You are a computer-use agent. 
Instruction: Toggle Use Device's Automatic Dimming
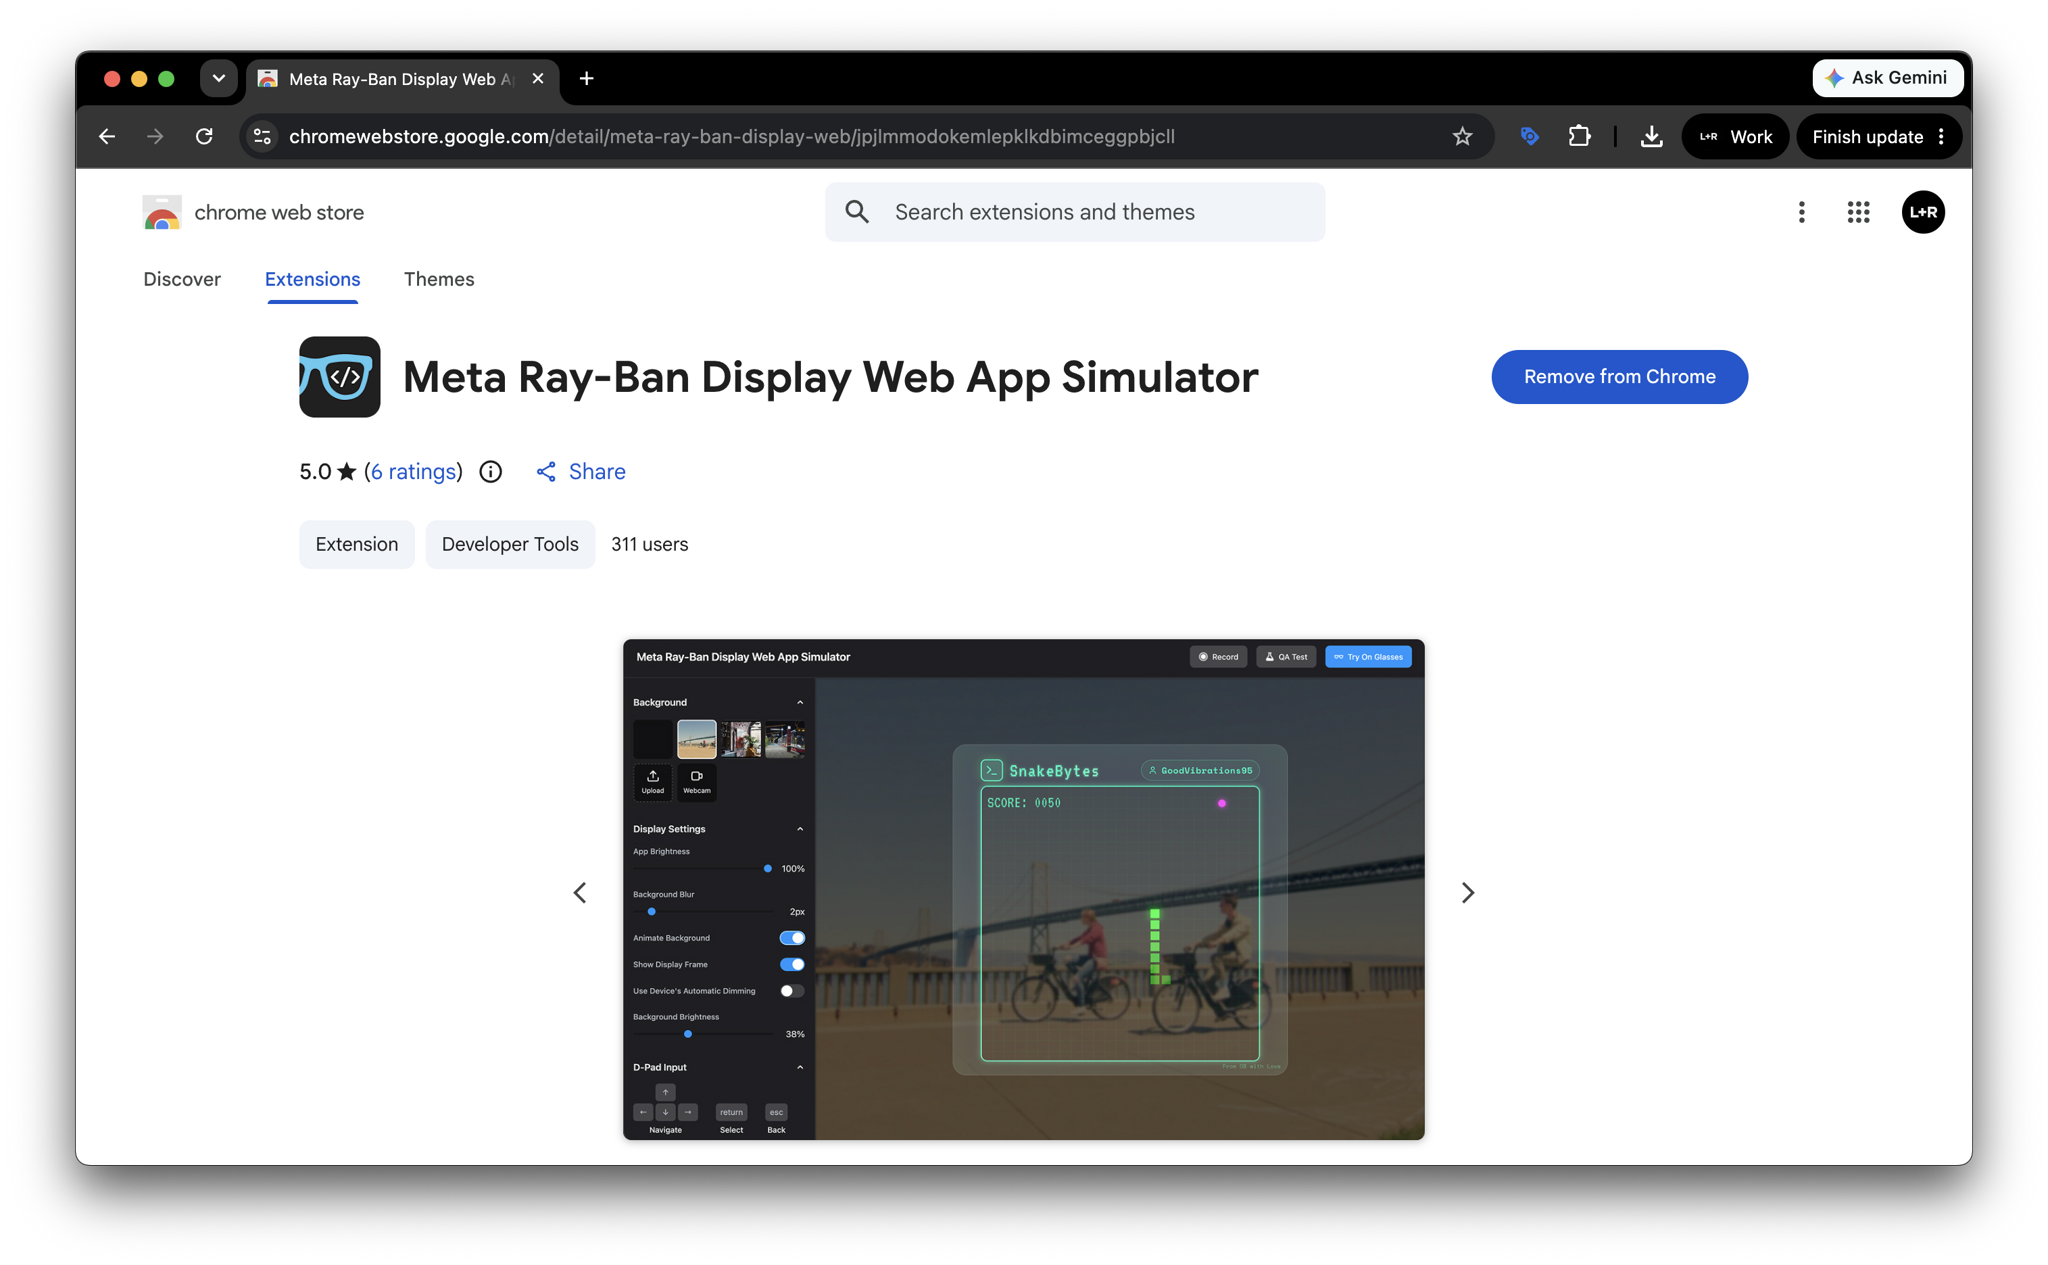click(792, 991)
